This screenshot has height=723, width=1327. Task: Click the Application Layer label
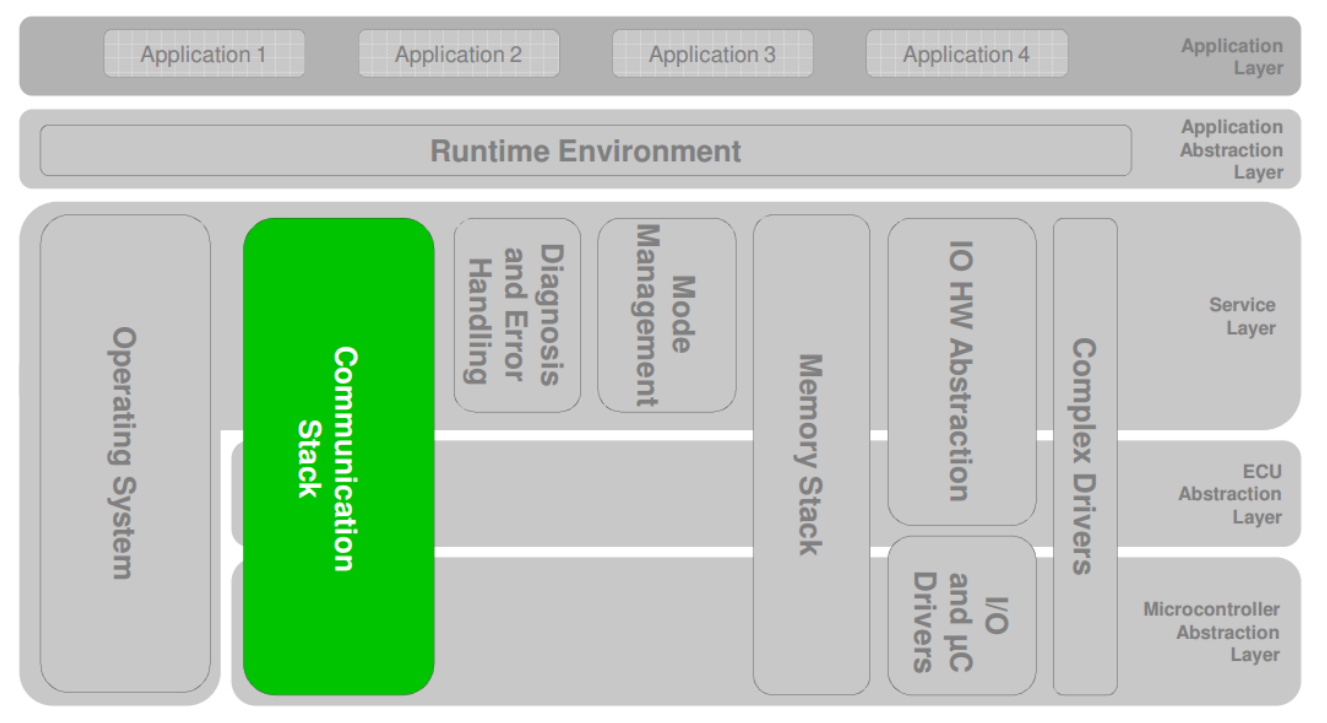tap(1231, 57)
